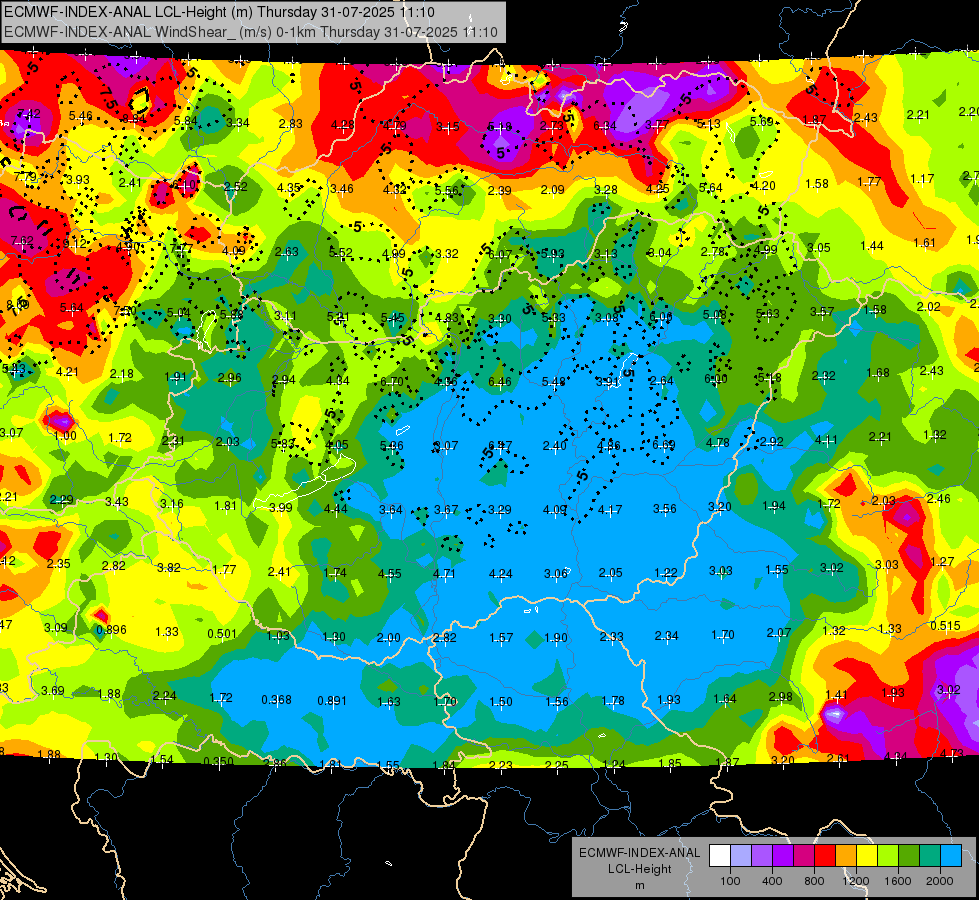This screenshot has height=900, width=979.
Task: Click the legend unit label 'm'
Action: click(x=640, y=885)
